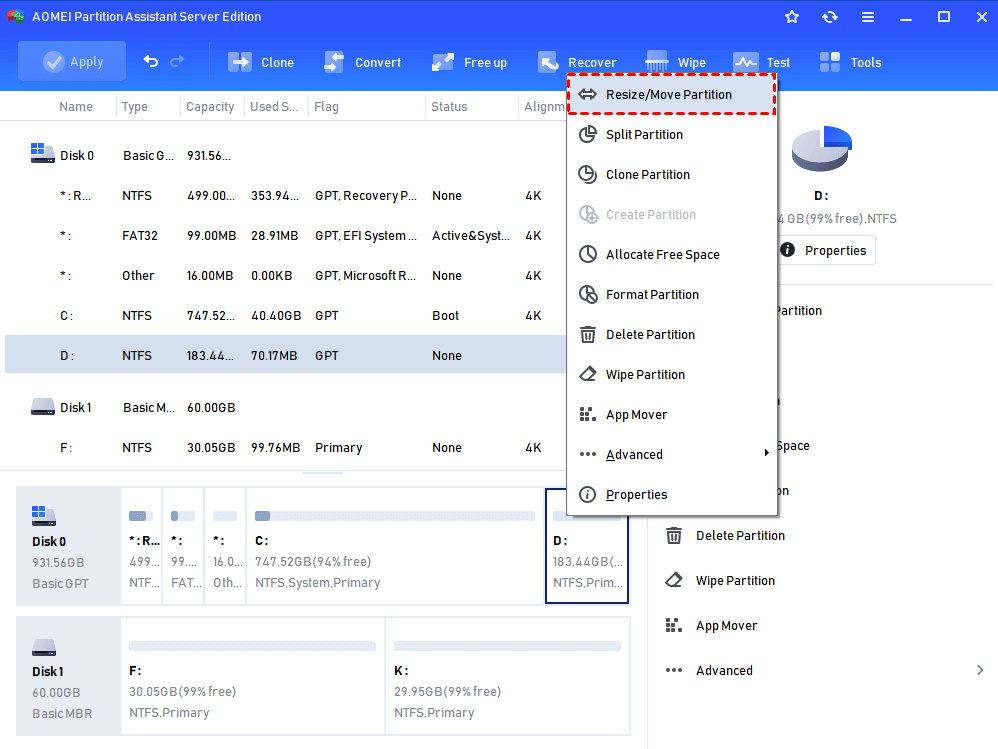The image size is (998, 749).
Task: Click the Properties button in right panel
Action: (x=826, y=250)
